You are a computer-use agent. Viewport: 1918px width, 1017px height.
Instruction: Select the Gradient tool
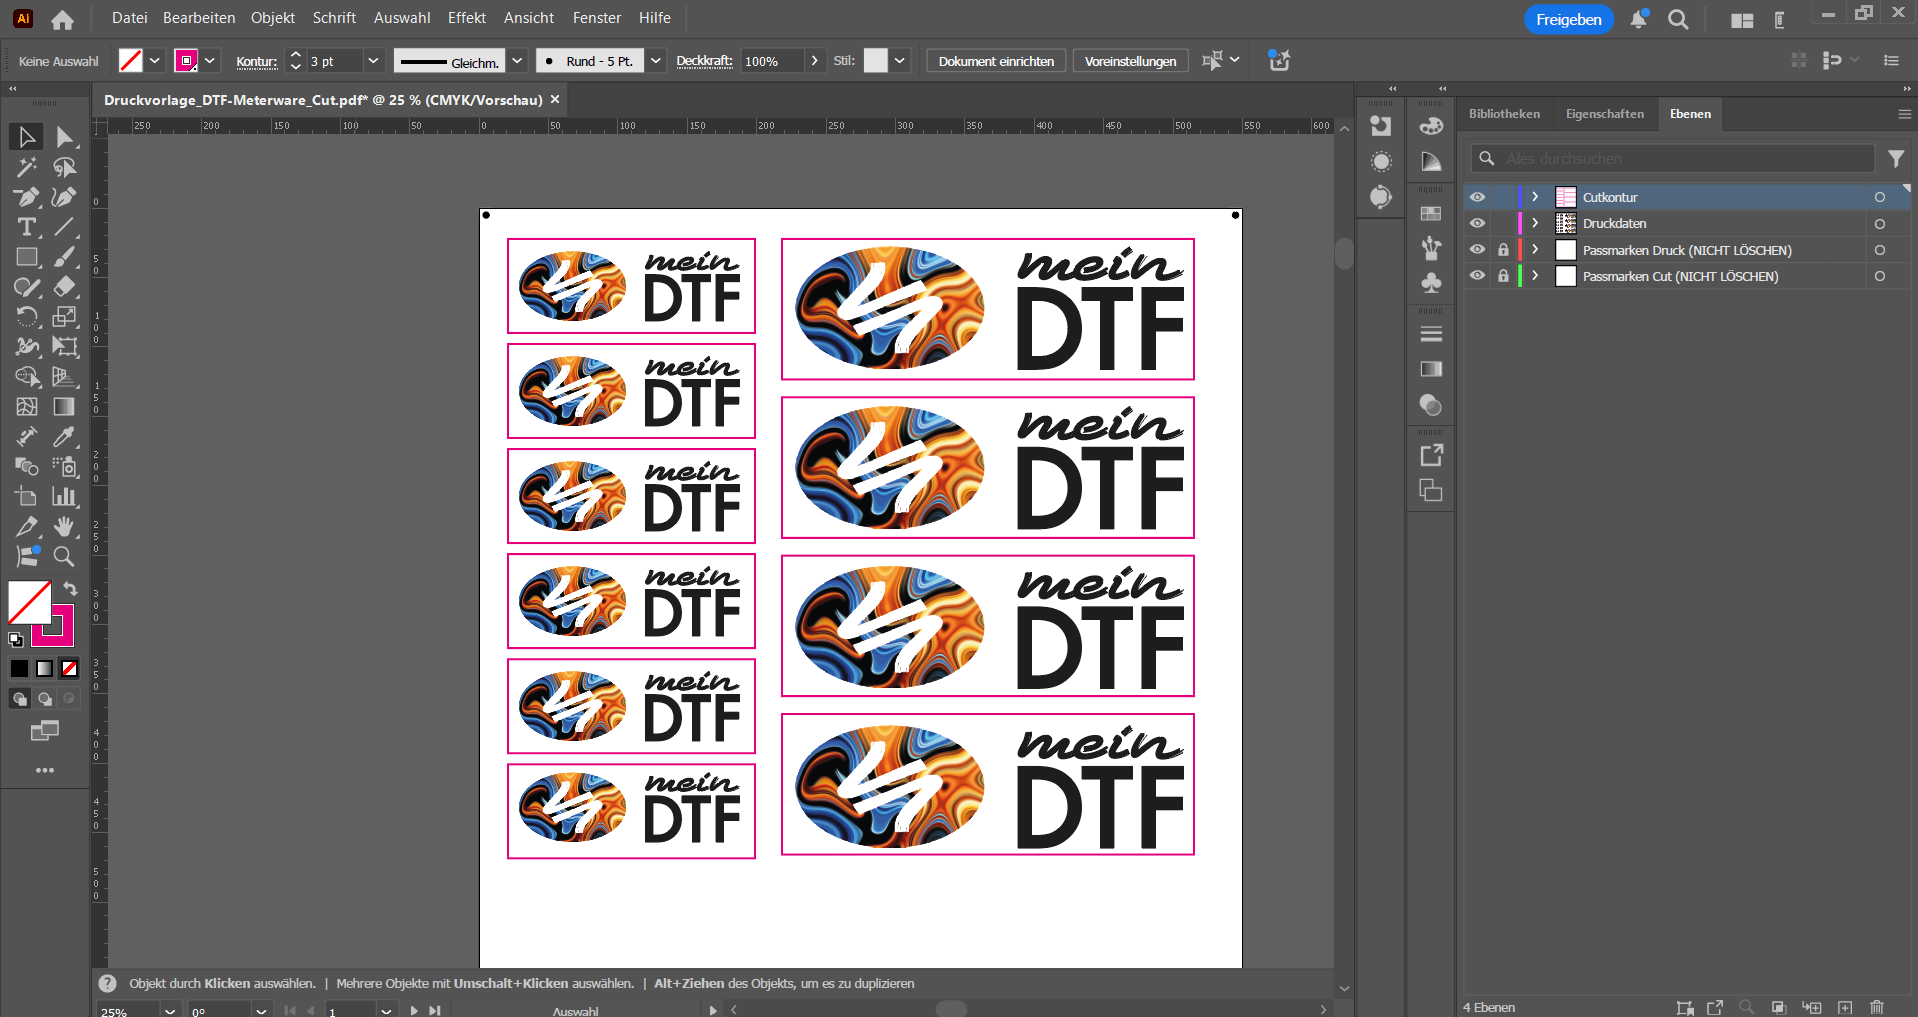(64, 407)
